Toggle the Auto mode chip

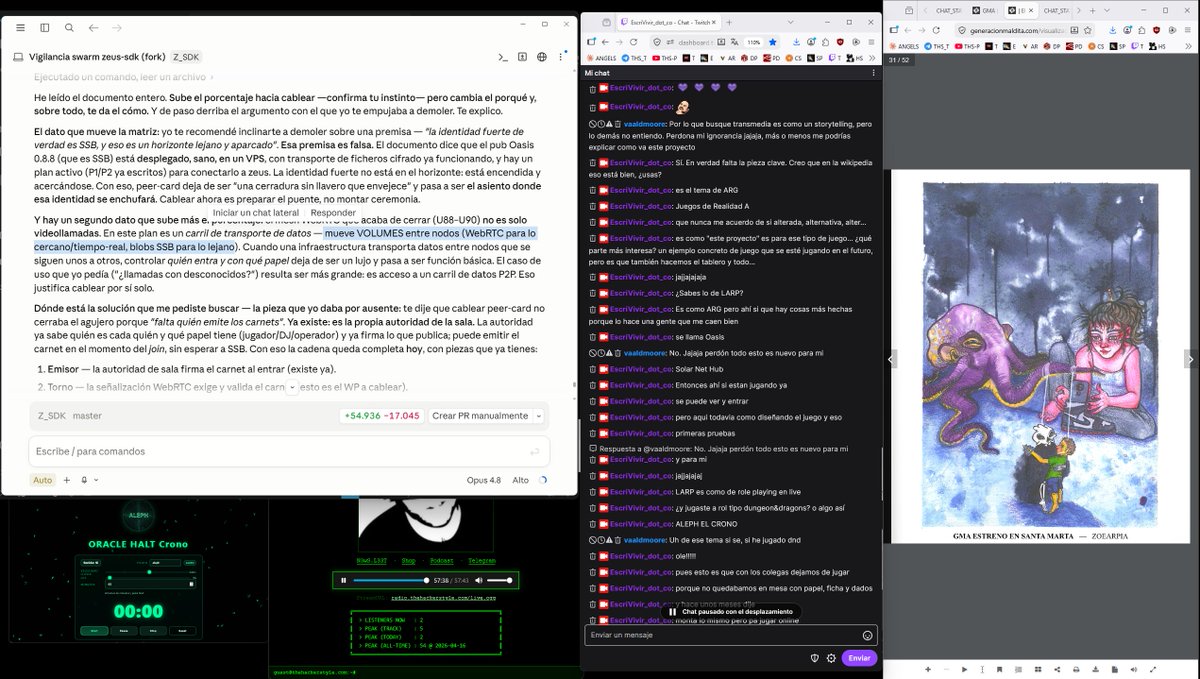pos(42,480)
